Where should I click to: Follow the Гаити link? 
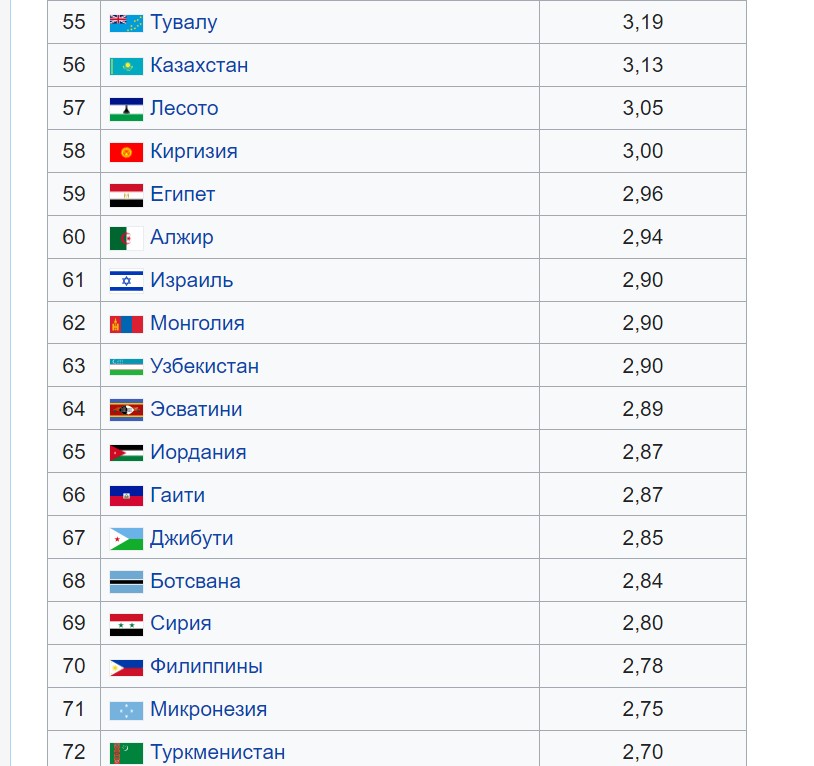(x=178, y=495)
